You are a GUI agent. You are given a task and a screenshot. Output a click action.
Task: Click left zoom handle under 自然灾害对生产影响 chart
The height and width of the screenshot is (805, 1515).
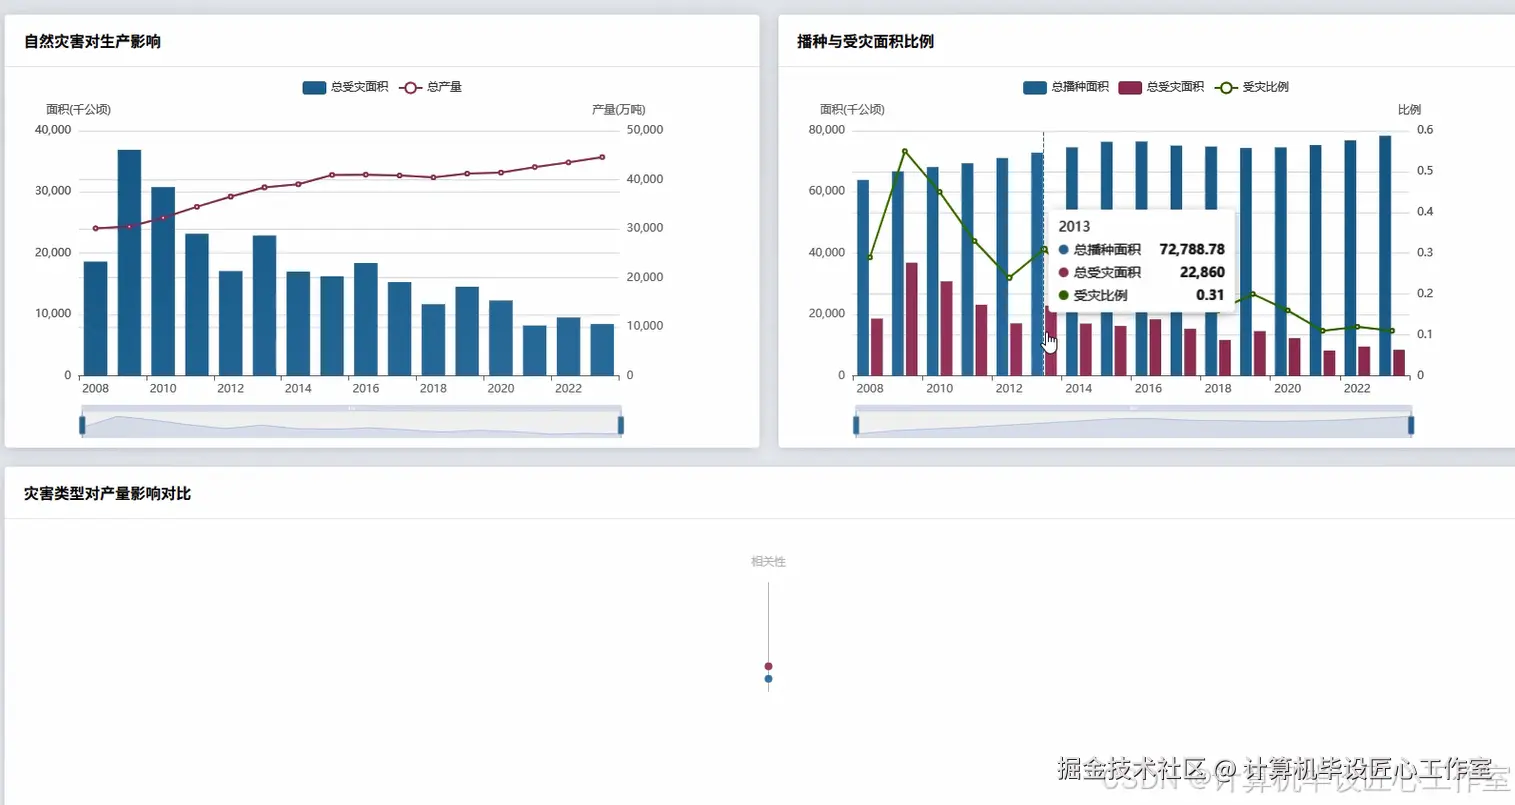[82, 425]
